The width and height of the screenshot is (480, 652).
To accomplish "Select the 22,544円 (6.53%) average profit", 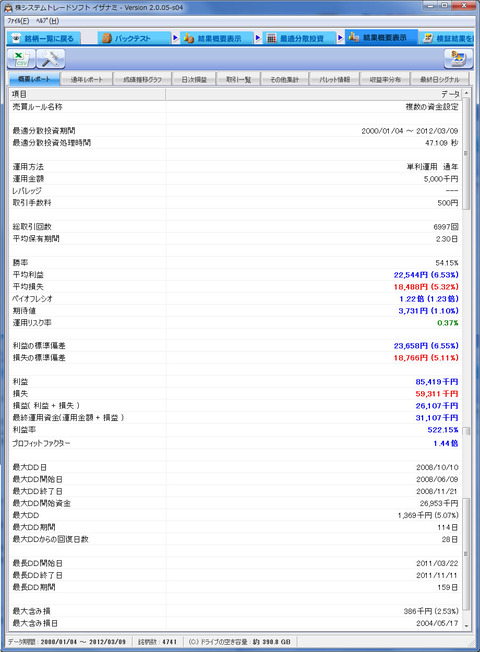I will pyautogui.click(x=426, y=275).
